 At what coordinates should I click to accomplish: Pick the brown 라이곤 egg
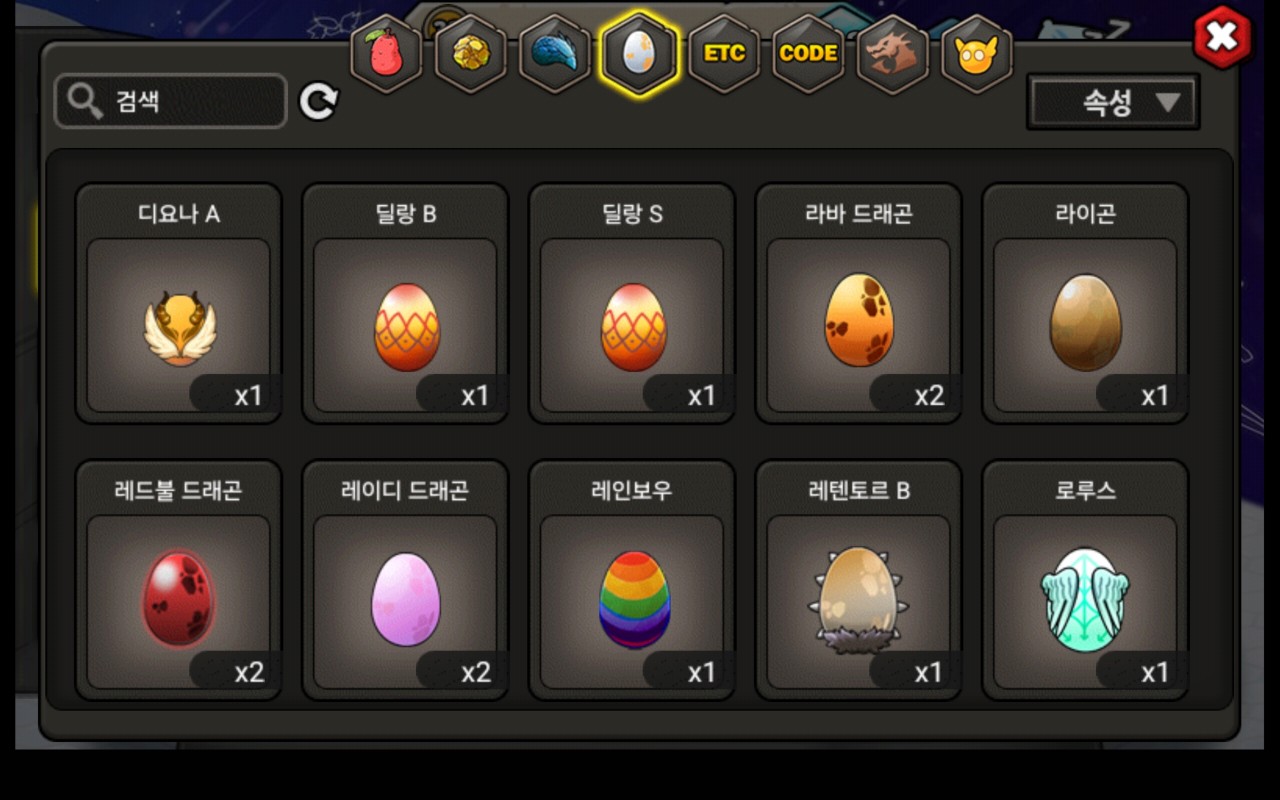1086,303
